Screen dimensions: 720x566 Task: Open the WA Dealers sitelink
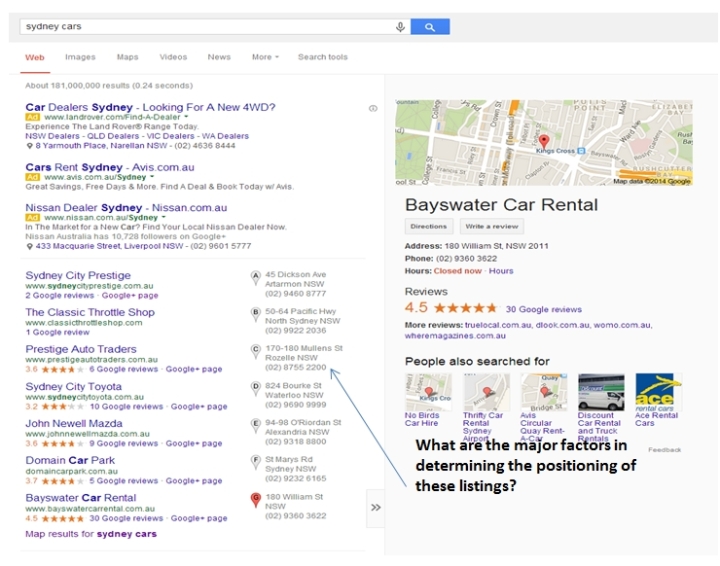(225, 136)
